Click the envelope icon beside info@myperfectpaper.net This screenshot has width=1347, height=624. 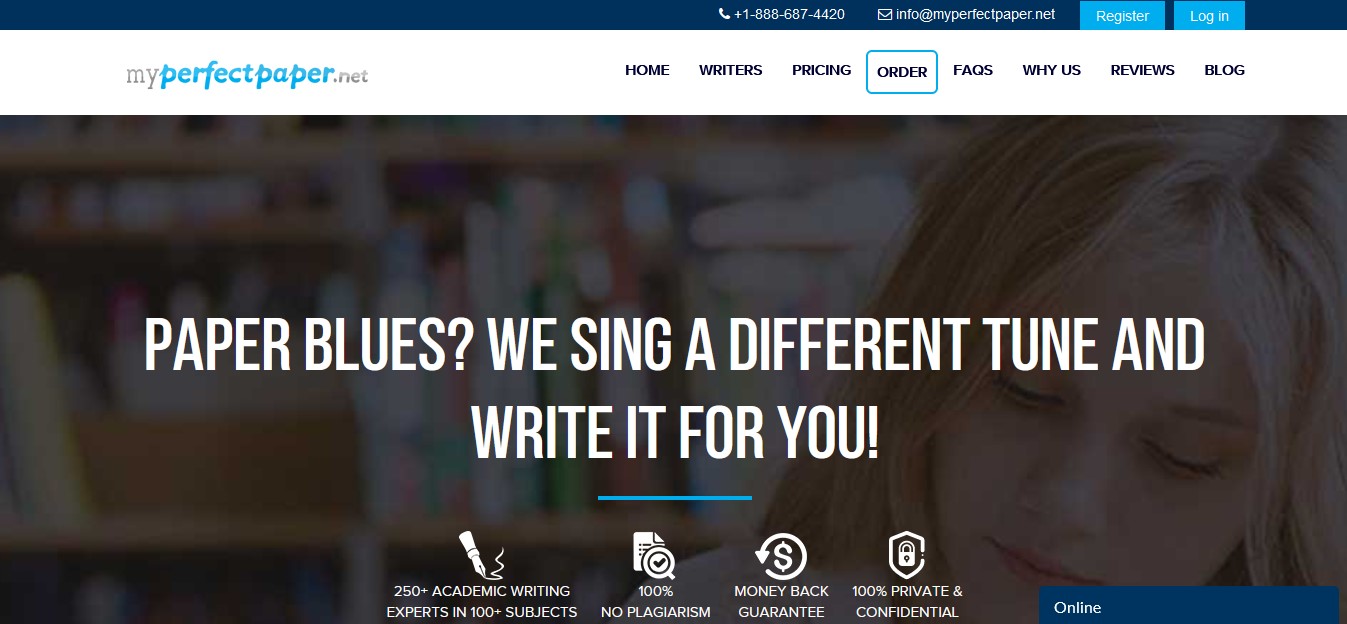pos(885,14)
